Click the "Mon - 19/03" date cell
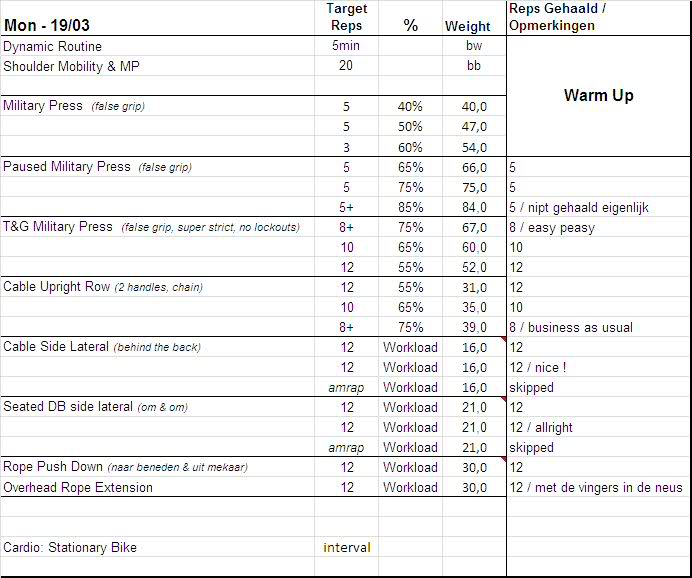The height and width of the screenshot is (578, 692). pos(45,26)
